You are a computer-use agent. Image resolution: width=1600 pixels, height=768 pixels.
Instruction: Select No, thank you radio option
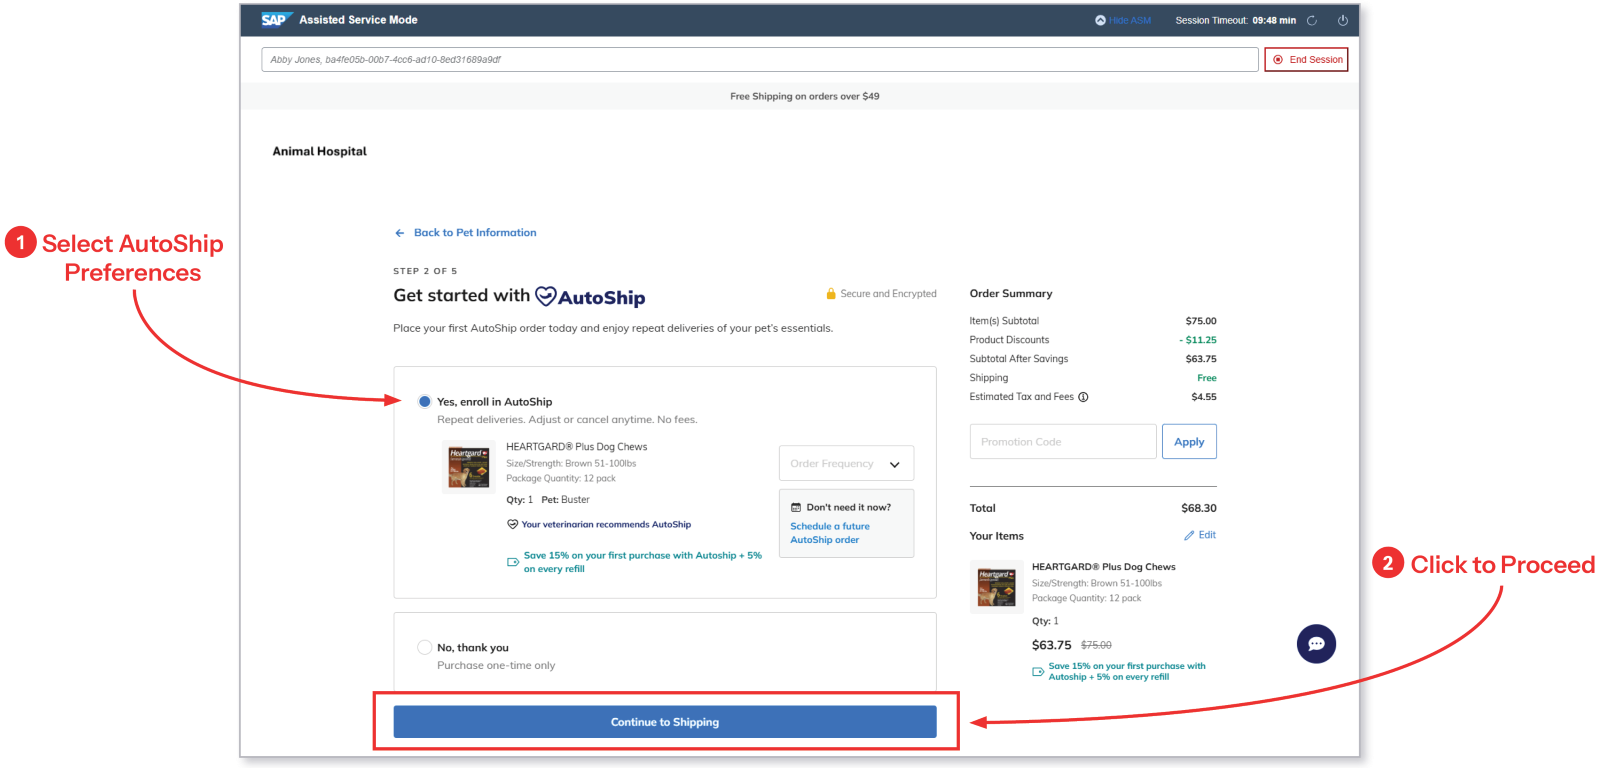click(425, 647)
